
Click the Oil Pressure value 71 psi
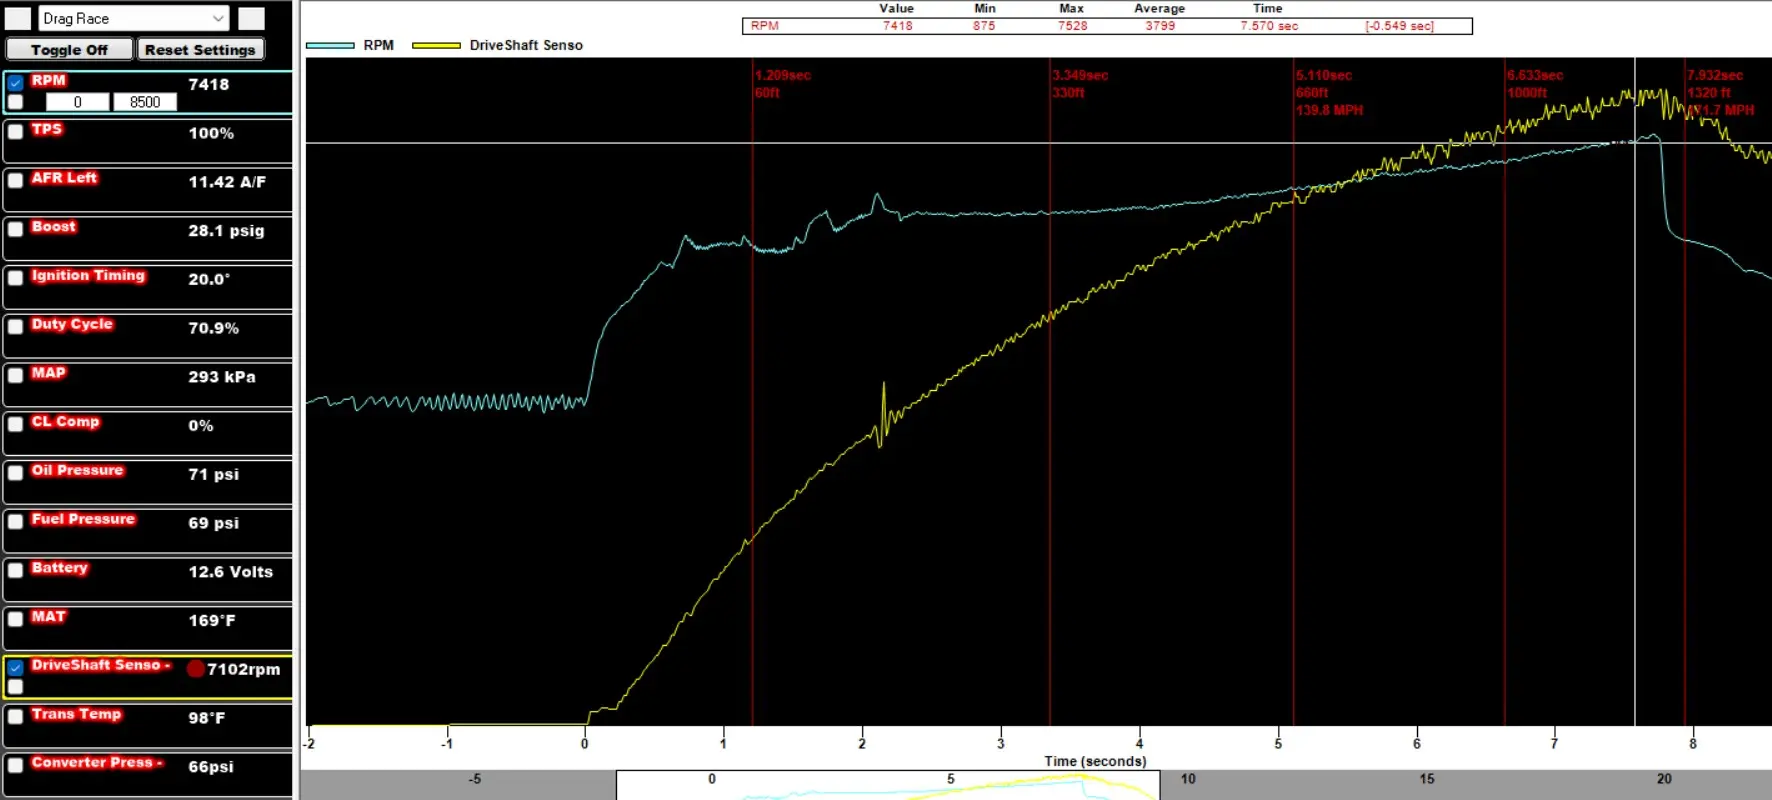213,475
